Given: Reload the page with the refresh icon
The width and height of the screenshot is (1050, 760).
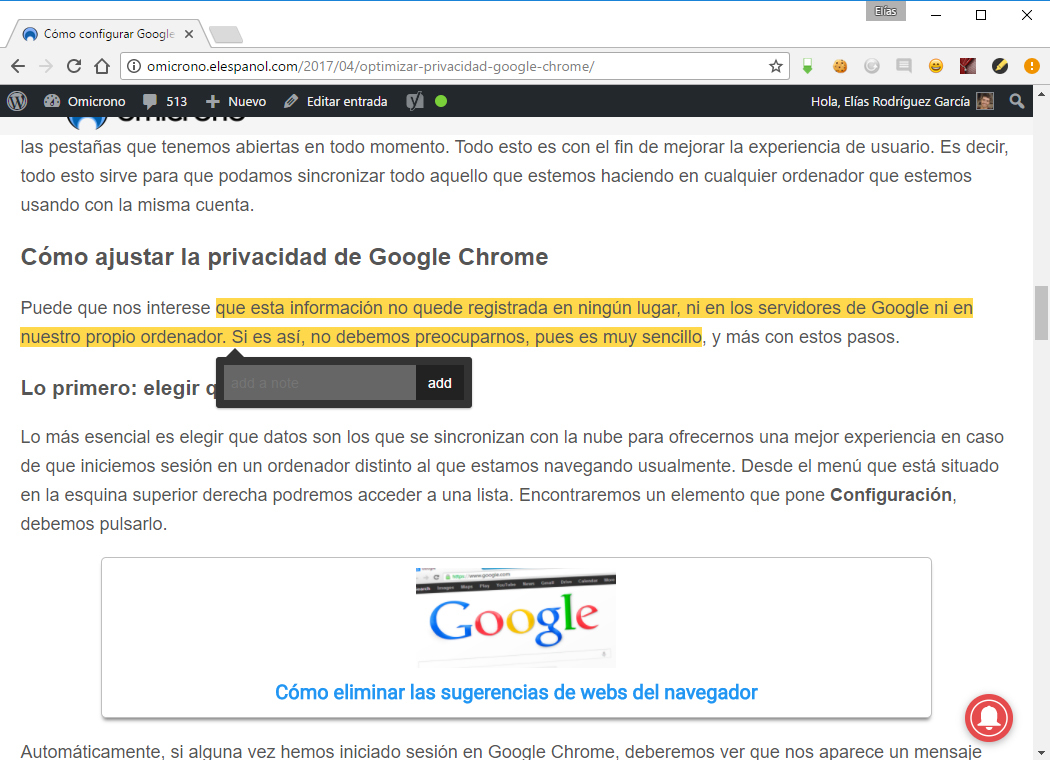Looking at the screenshot, I should coord(73,65).
